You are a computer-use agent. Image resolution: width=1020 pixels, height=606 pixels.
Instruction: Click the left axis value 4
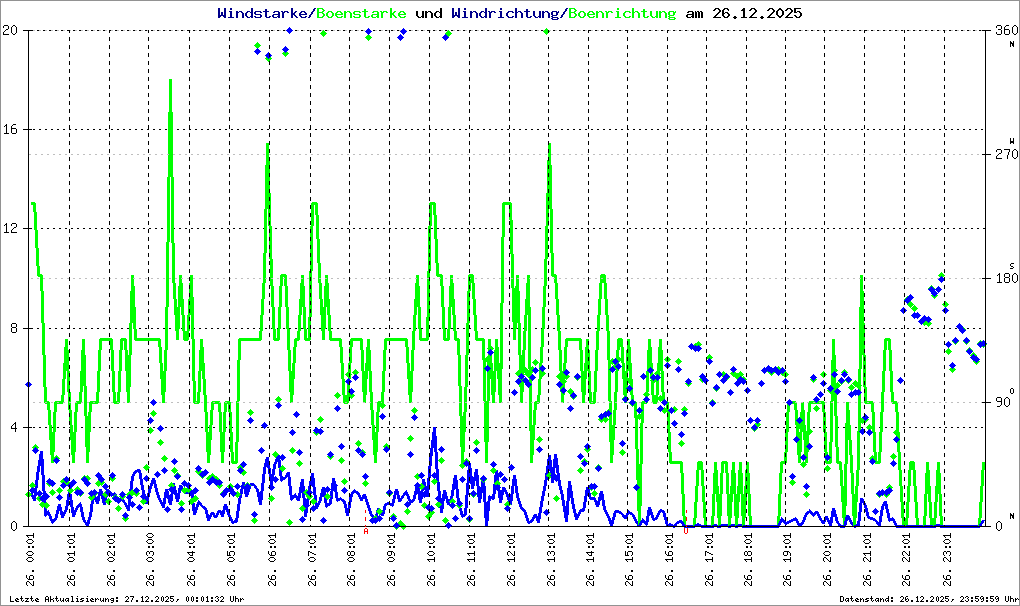click(x=13, y=427)
